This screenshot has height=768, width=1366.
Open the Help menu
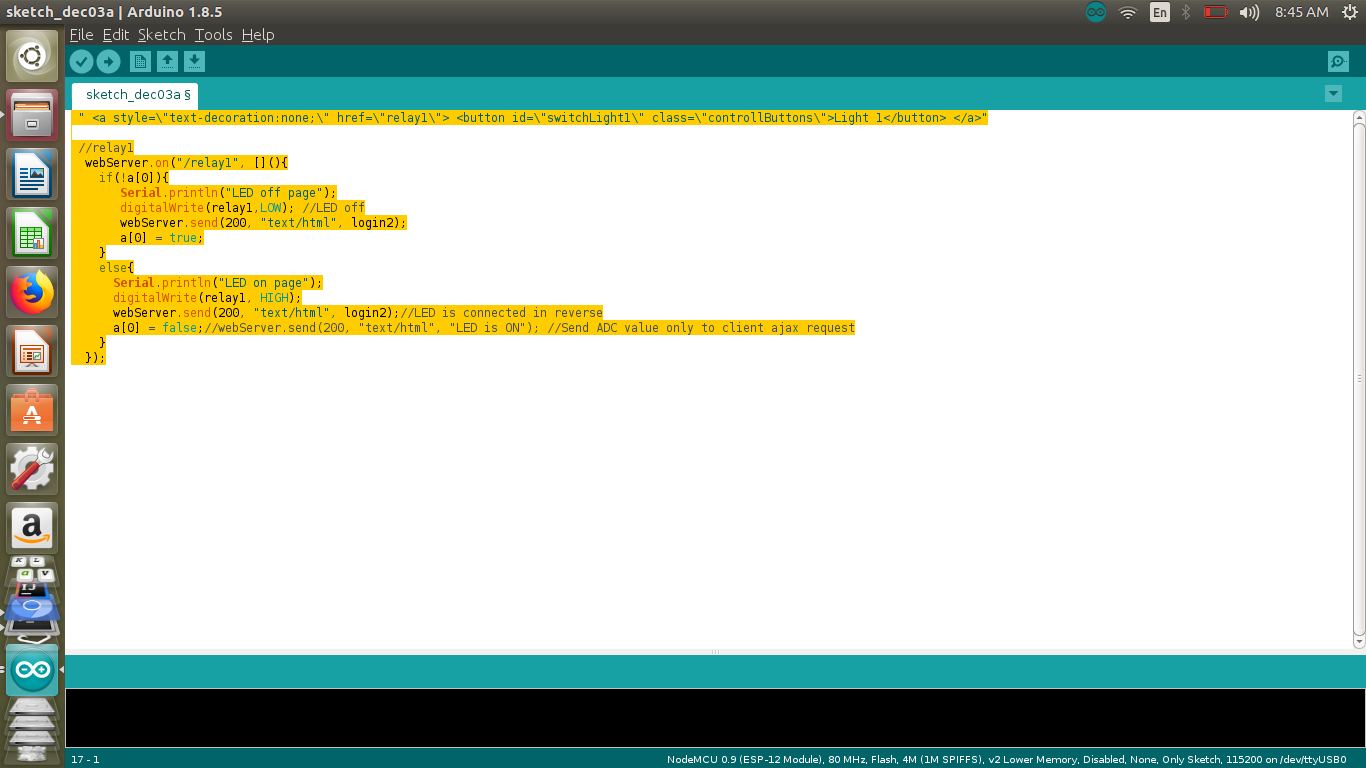point(258,35)
